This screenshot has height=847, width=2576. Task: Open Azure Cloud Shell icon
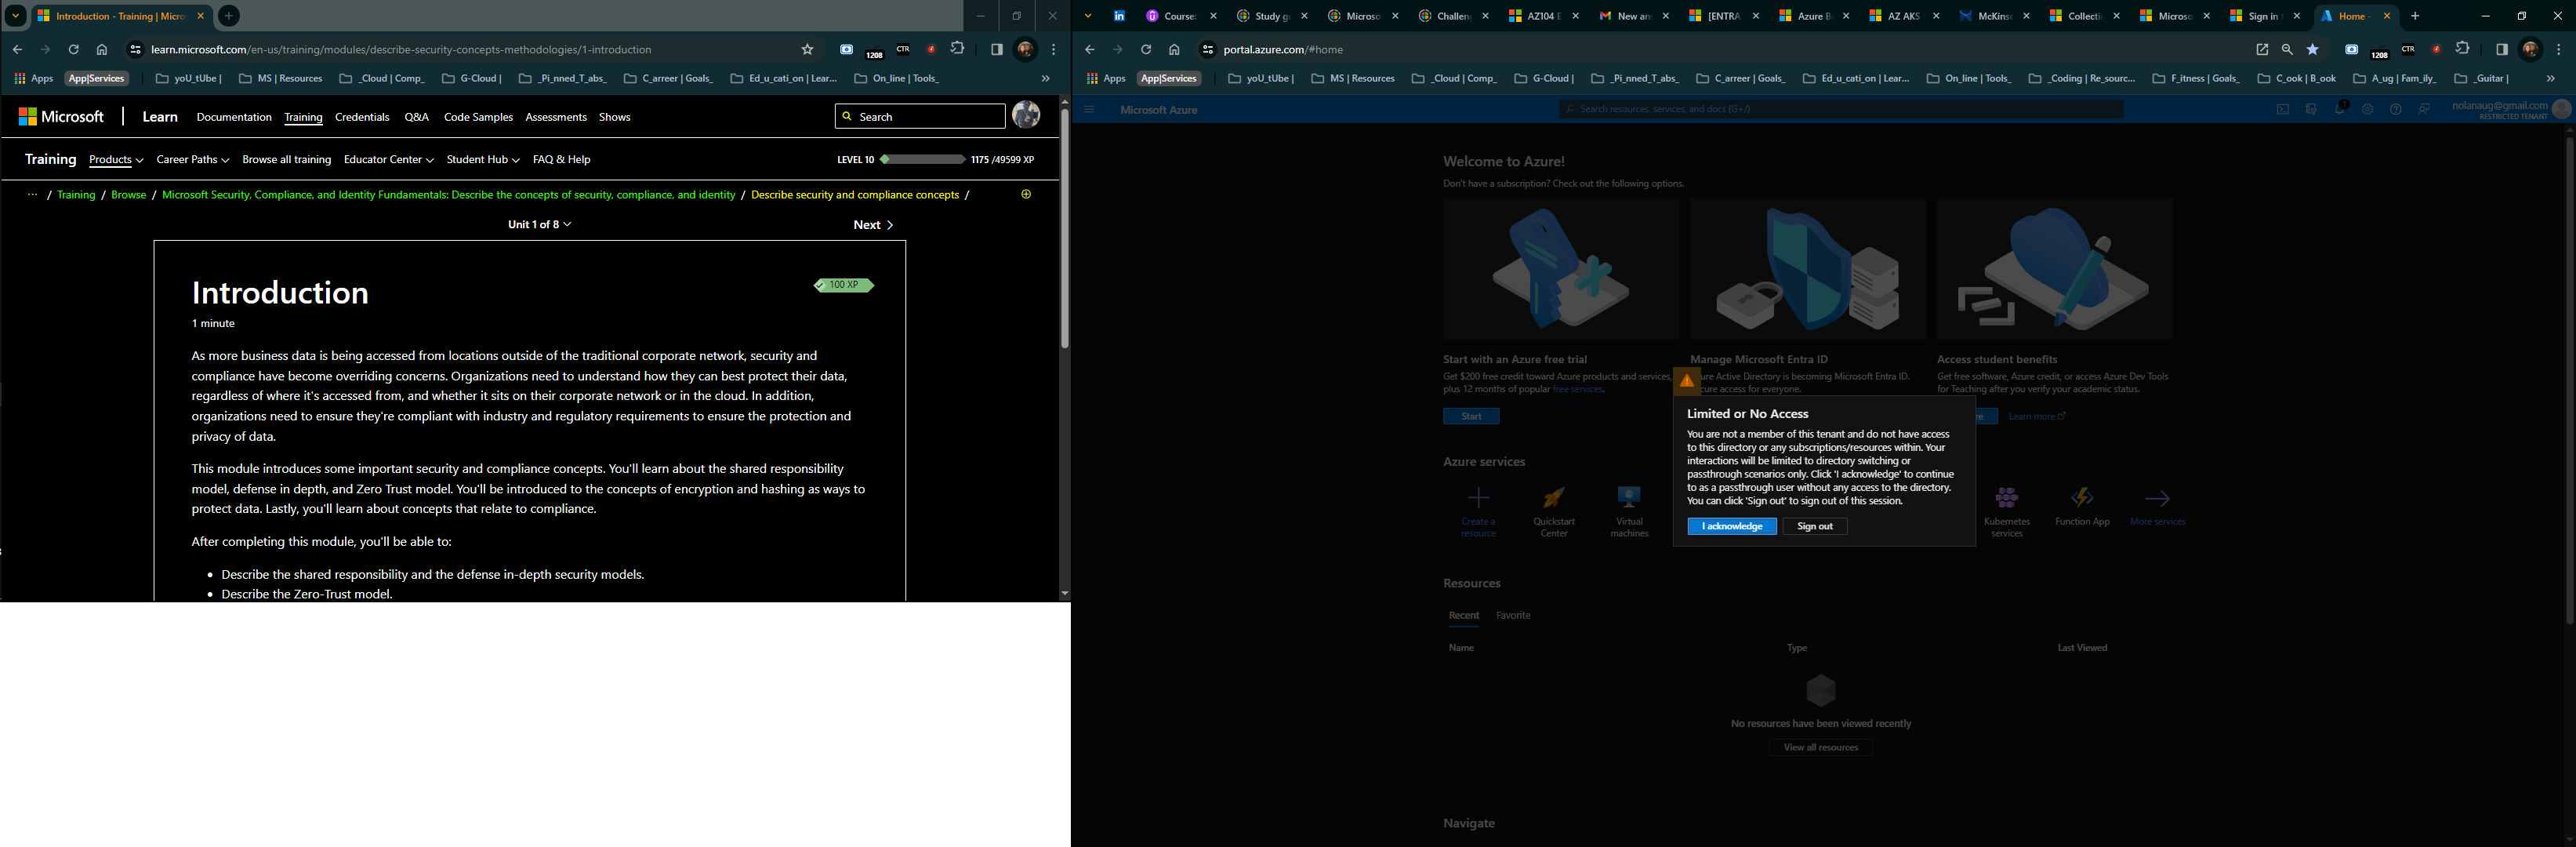(2283, 110)
